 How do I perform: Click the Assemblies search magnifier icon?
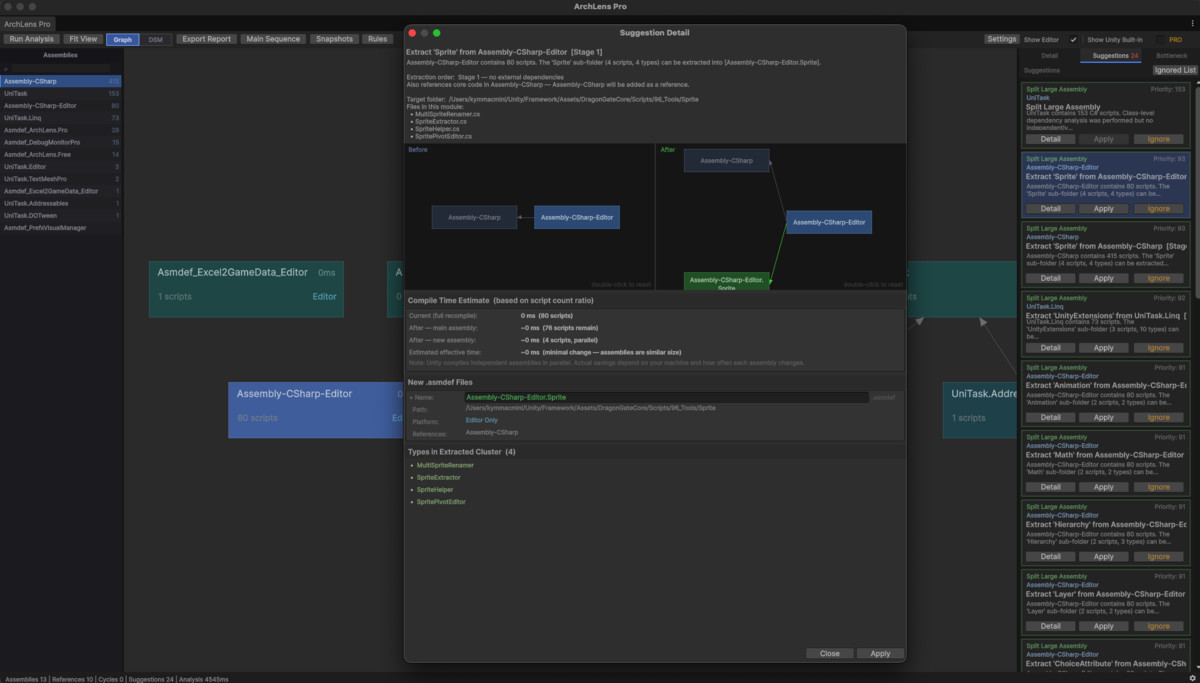[7, 68]
